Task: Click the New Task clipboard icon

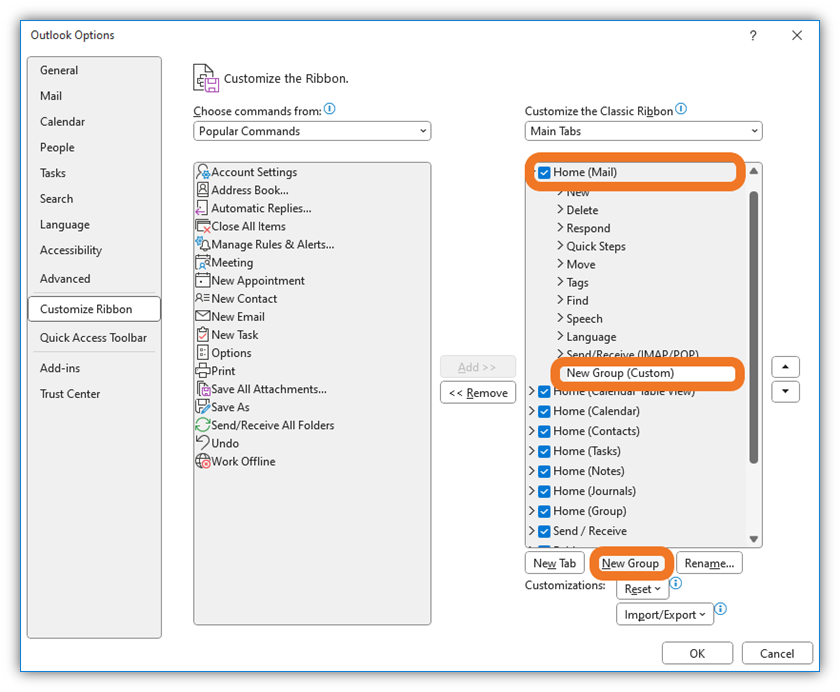Action: [202, 334]
